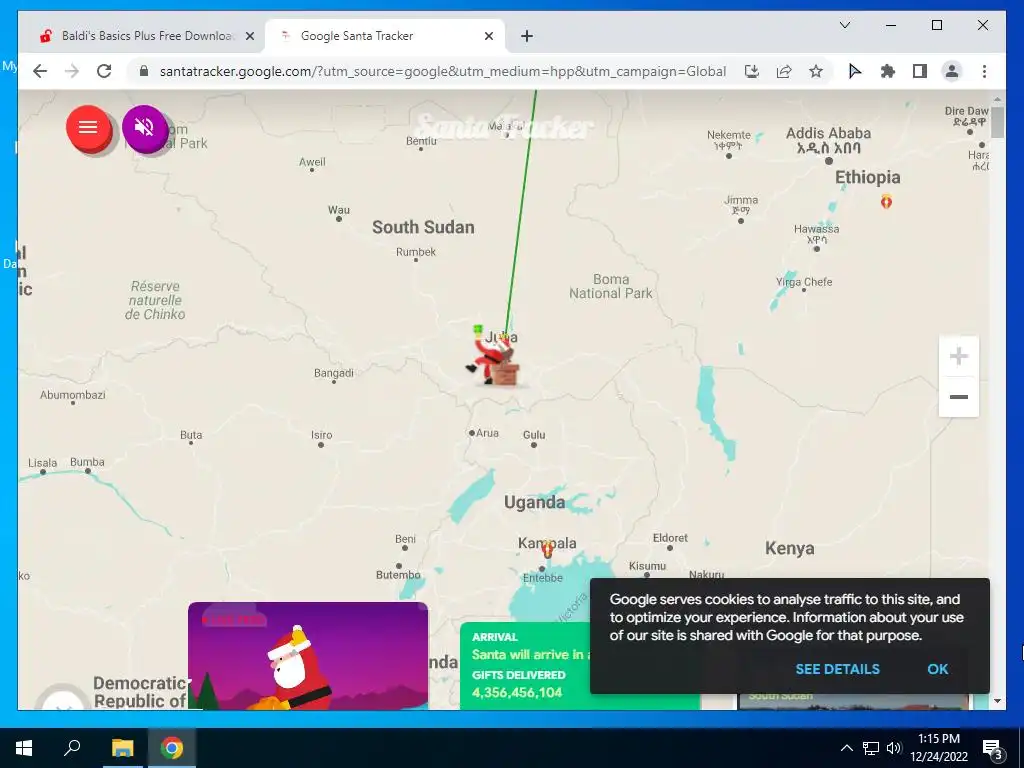The width and height of the screenshot is (1024, 768).
Task: Click the Eldoret city label
Action: click(x=670, y=538)
